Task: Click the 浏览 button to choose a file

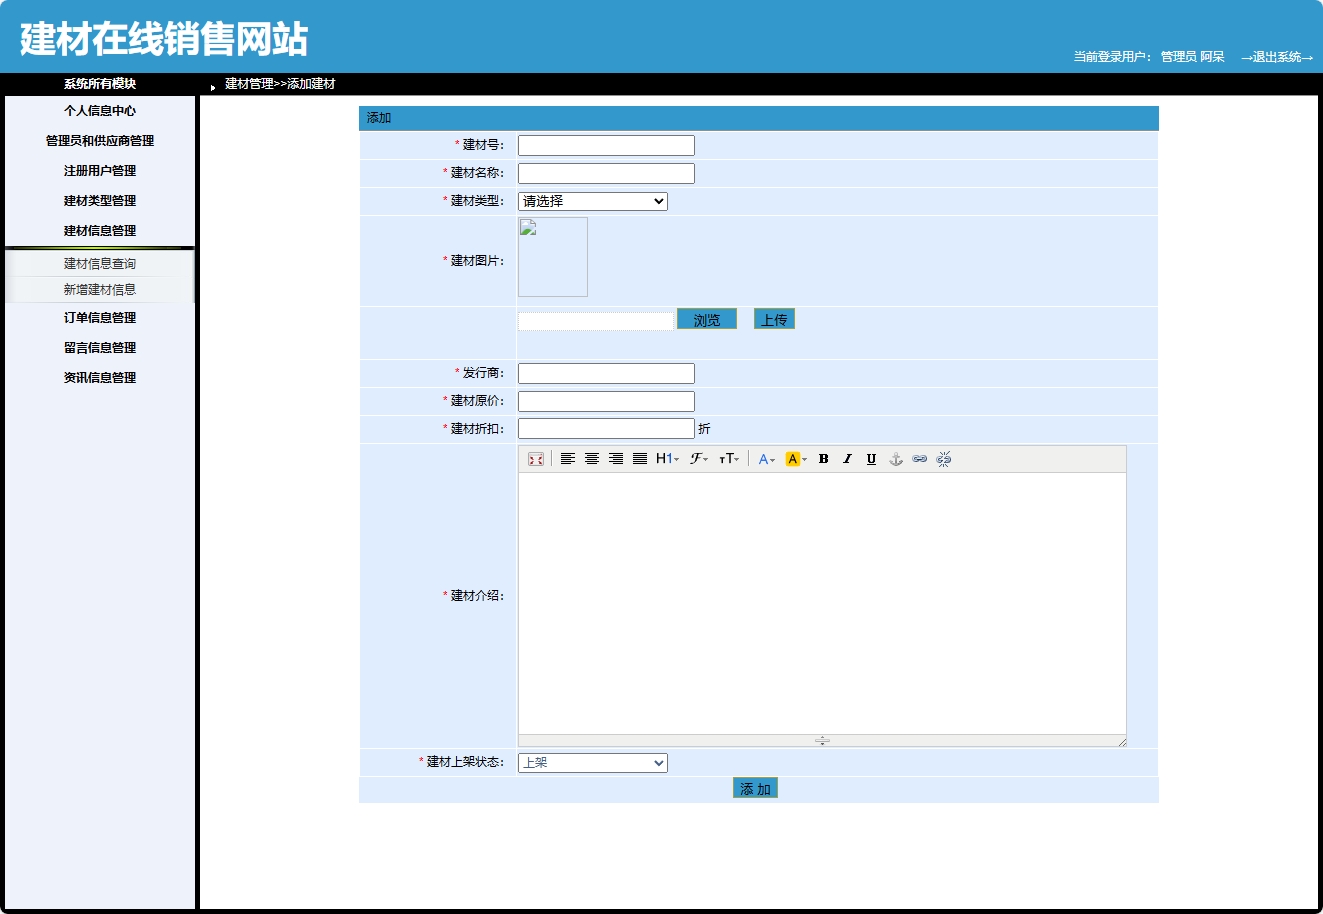Action: (706, 318)
